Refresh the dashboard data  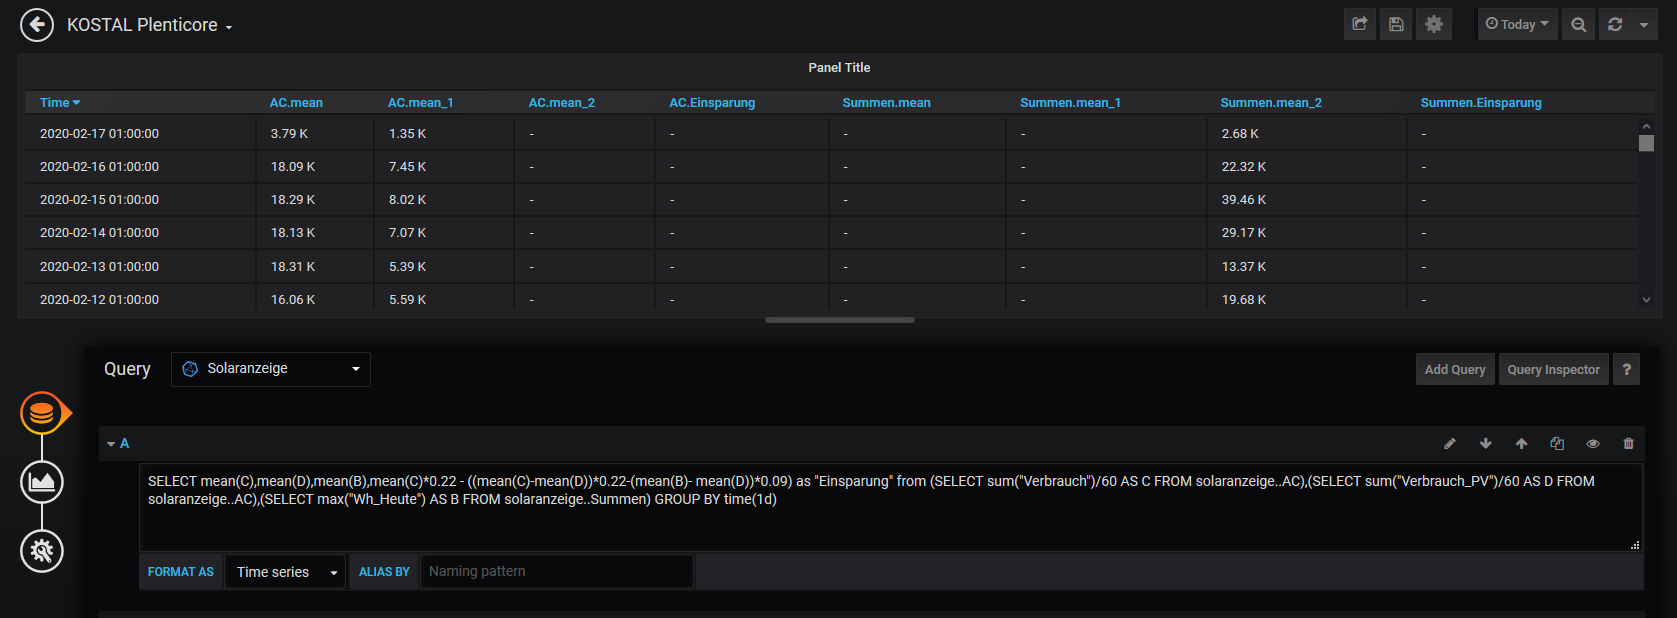(x=1615, y=24)
